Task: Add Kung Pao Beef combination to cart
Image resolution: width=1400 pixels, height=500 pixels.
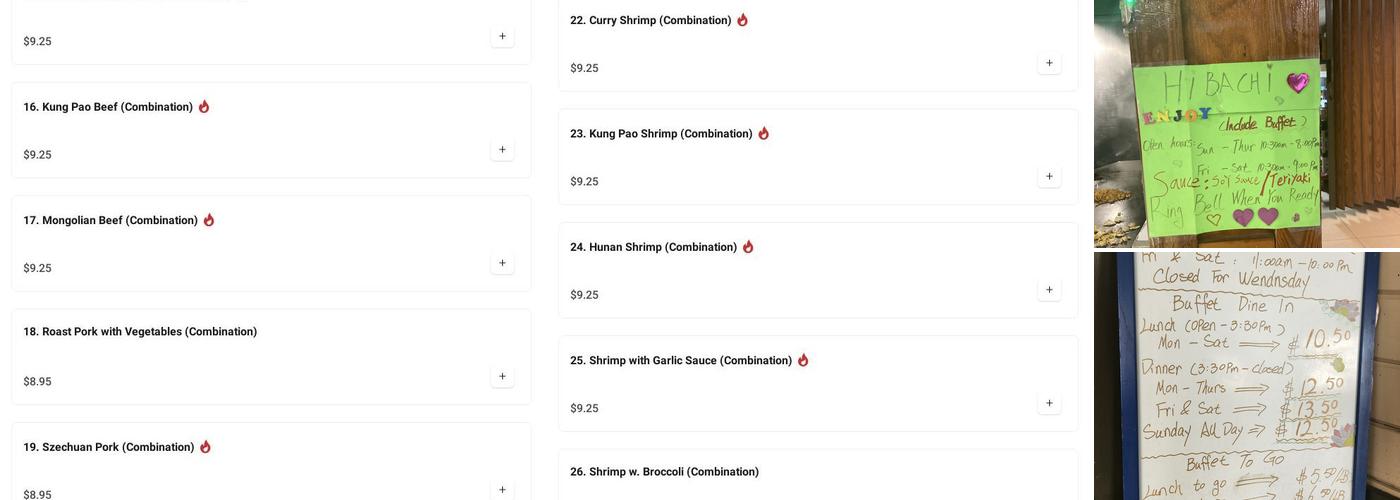Action: 502,150
